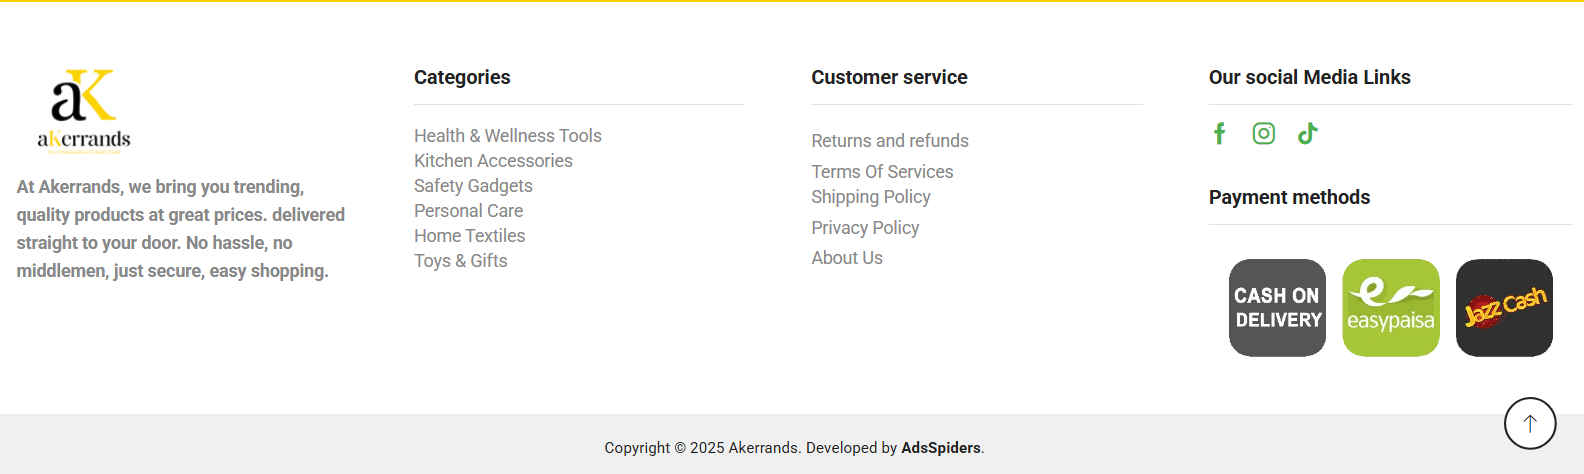Open Kitchen Accessories category link
The image size is (1584, 474).
point(493,161)
